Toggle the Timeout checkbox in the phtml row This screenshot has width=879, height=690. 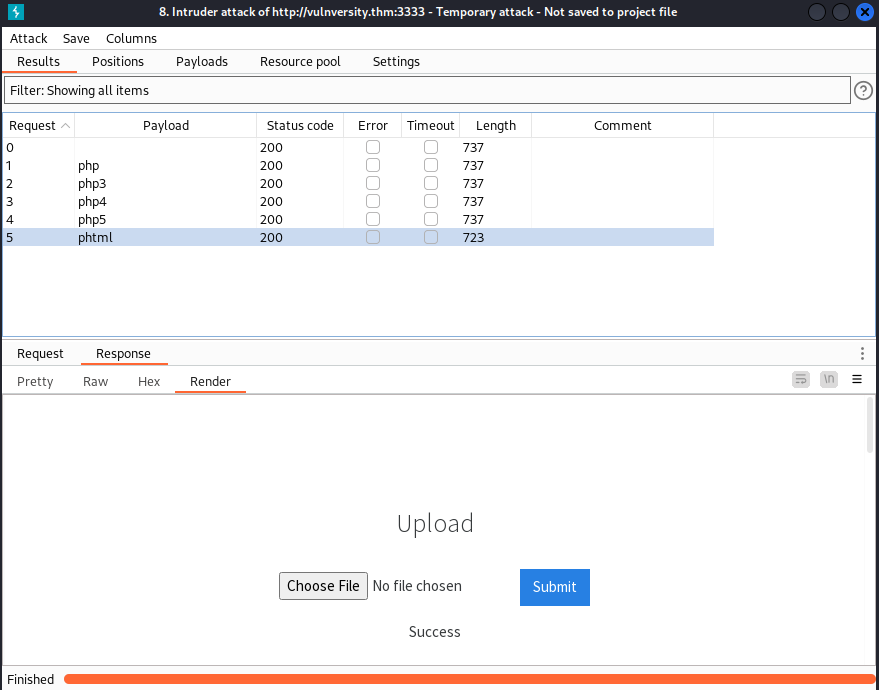[x=431, y=237]
